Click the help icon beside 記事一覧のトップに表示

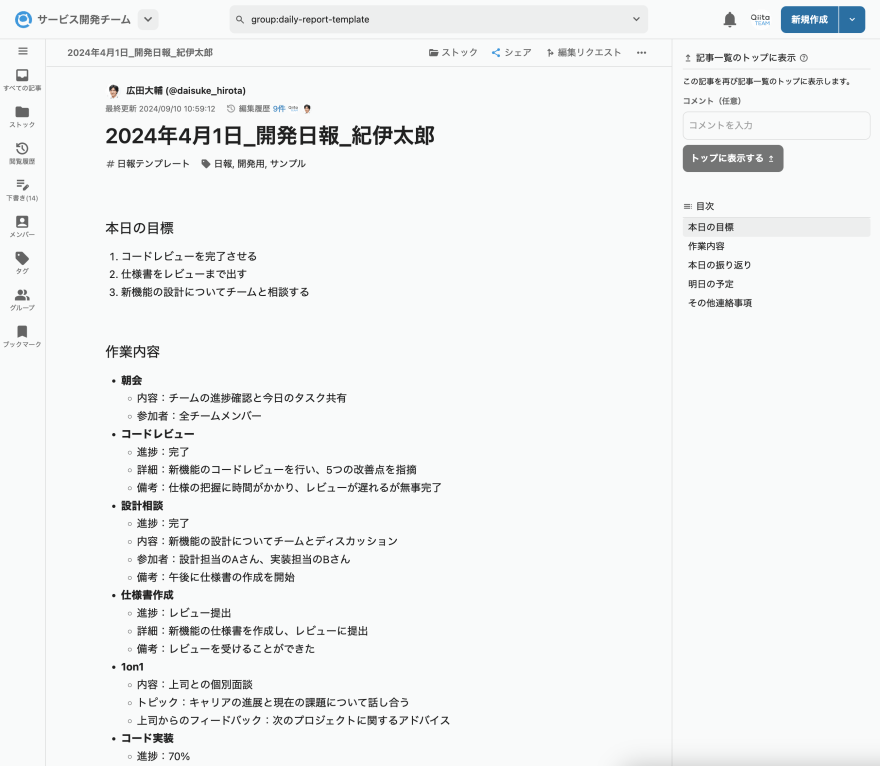[x=804, y=58]
